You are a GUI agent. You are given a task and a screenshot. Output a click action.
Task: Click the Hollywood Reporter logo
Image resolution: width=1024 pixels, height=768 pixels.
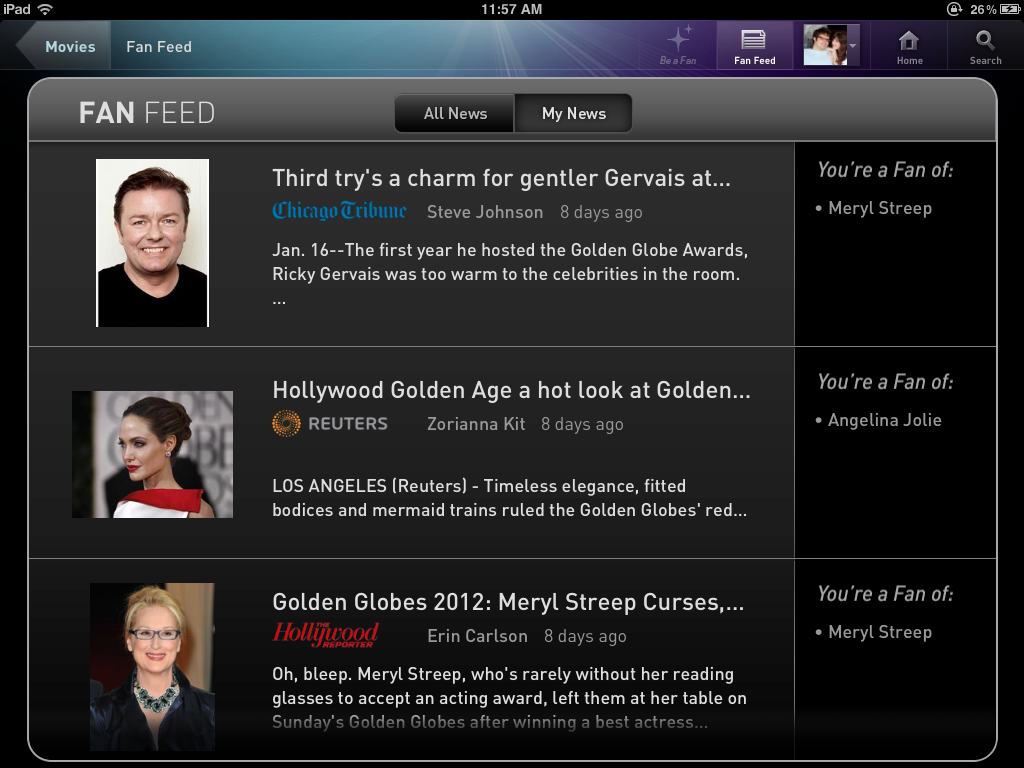click(x=325, y=635)
